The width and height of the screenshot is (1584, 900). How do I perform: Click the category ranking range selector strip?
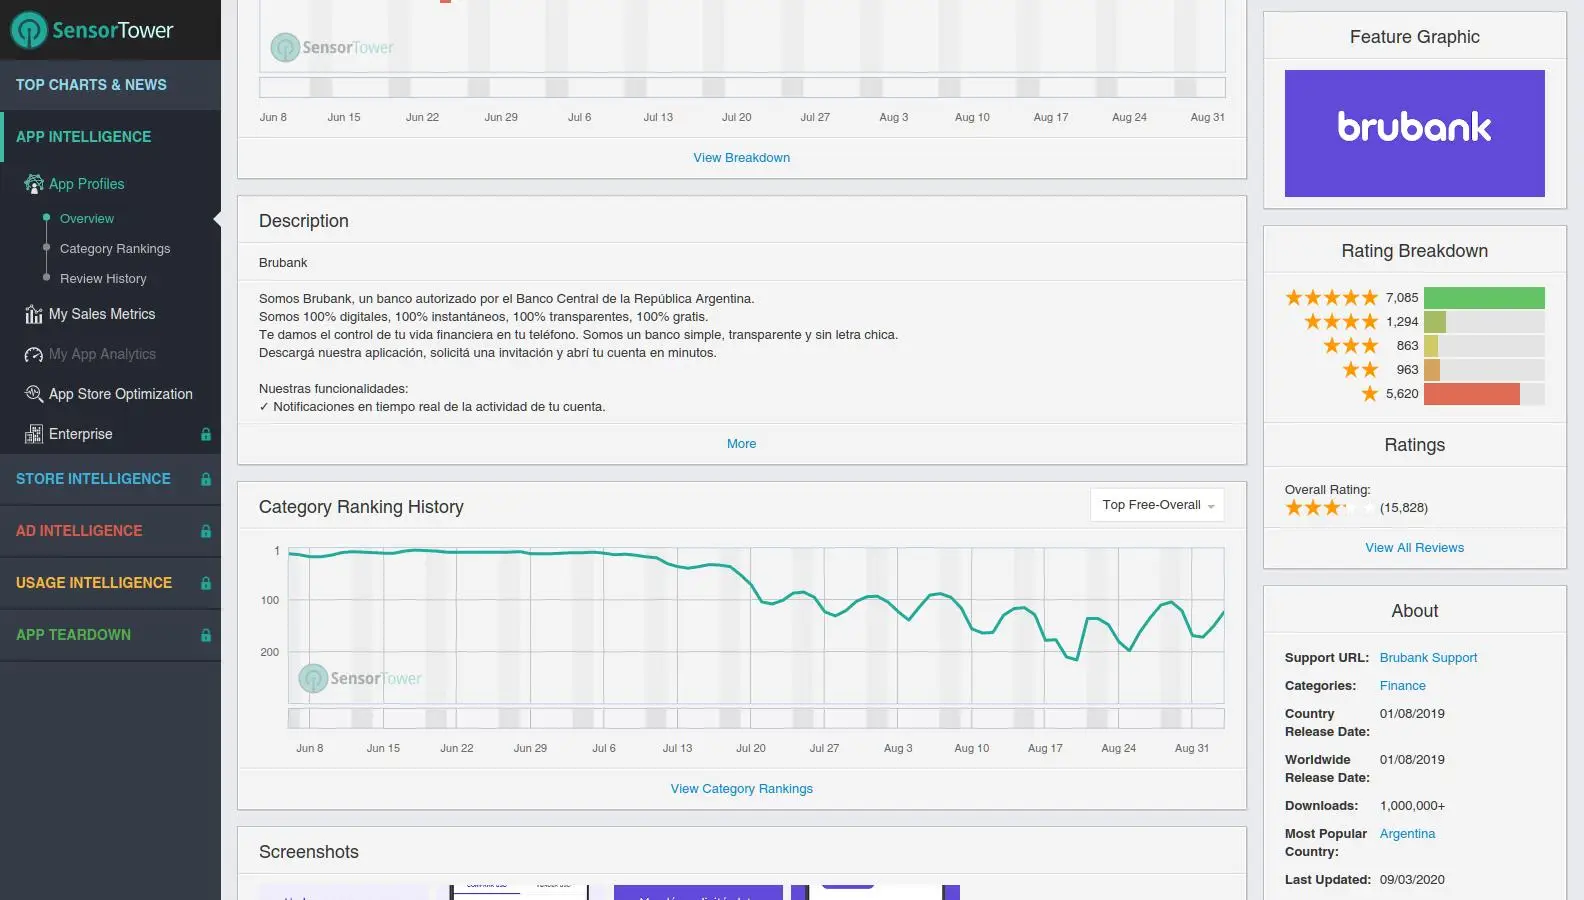[x=756, y=718]
